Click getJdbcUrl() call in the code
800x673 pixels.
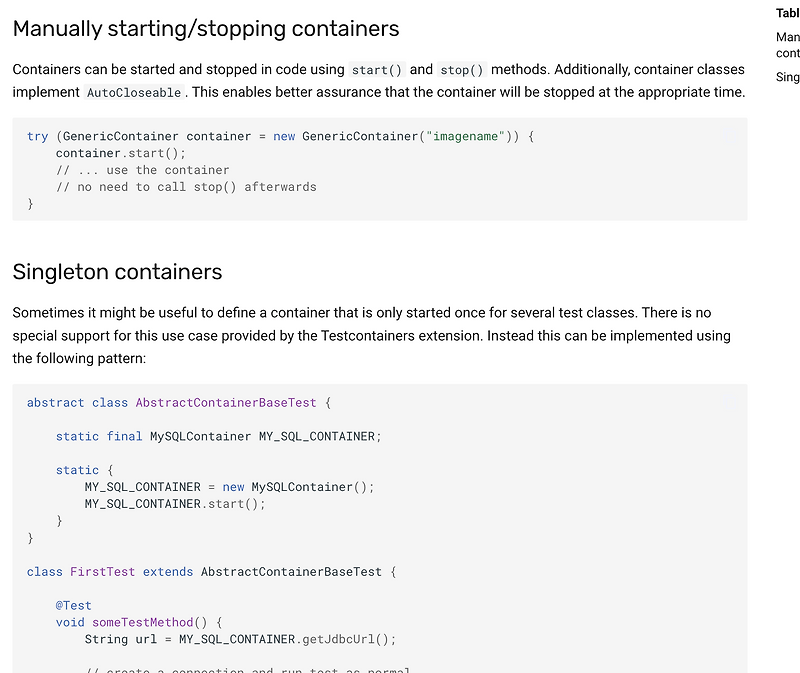pyautogui.click(x=350, y=639)
